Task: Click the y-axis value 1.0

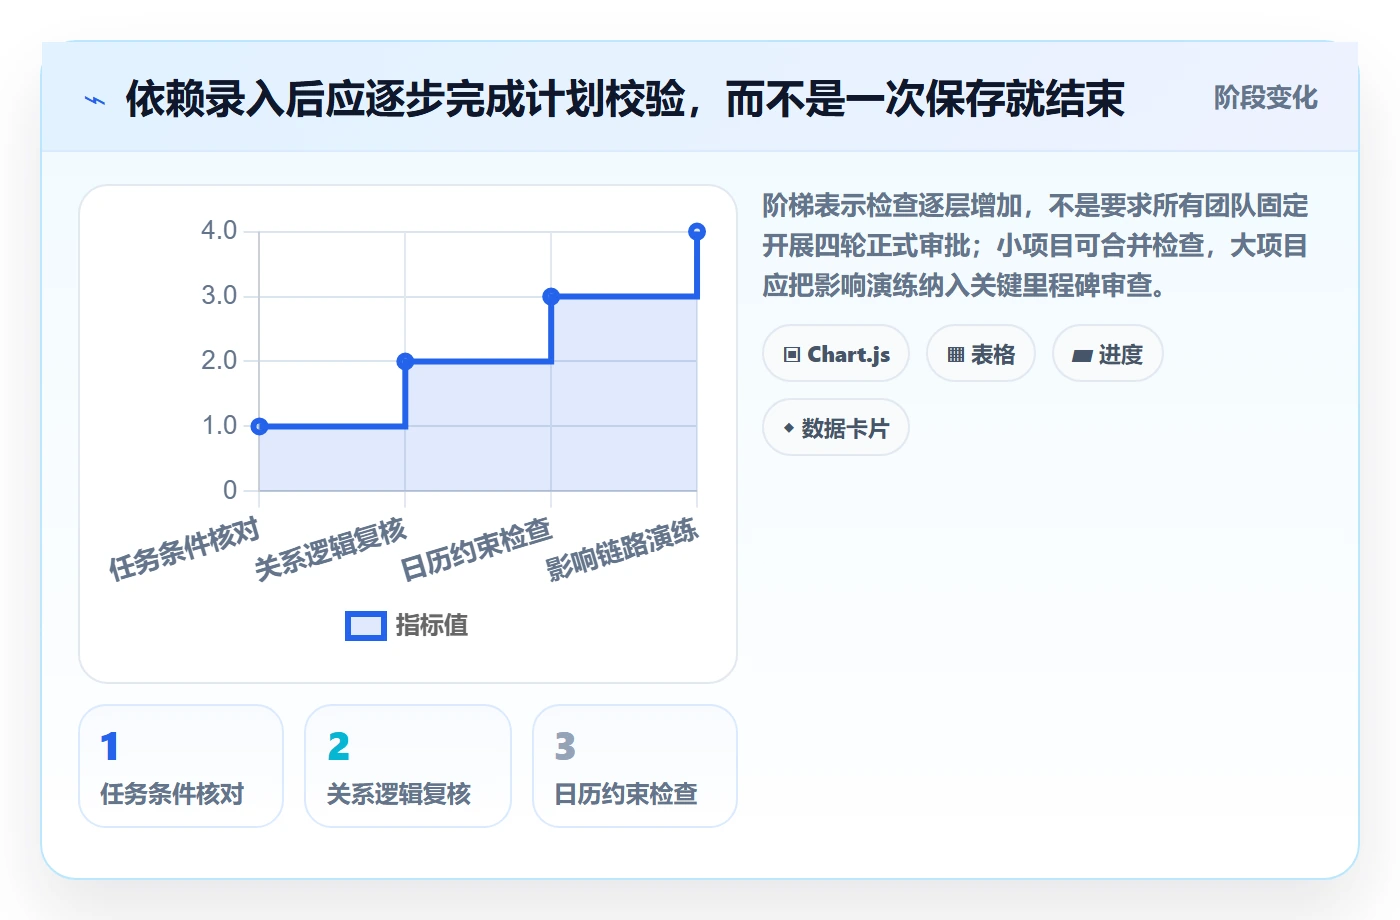Action: coord(219,426)
